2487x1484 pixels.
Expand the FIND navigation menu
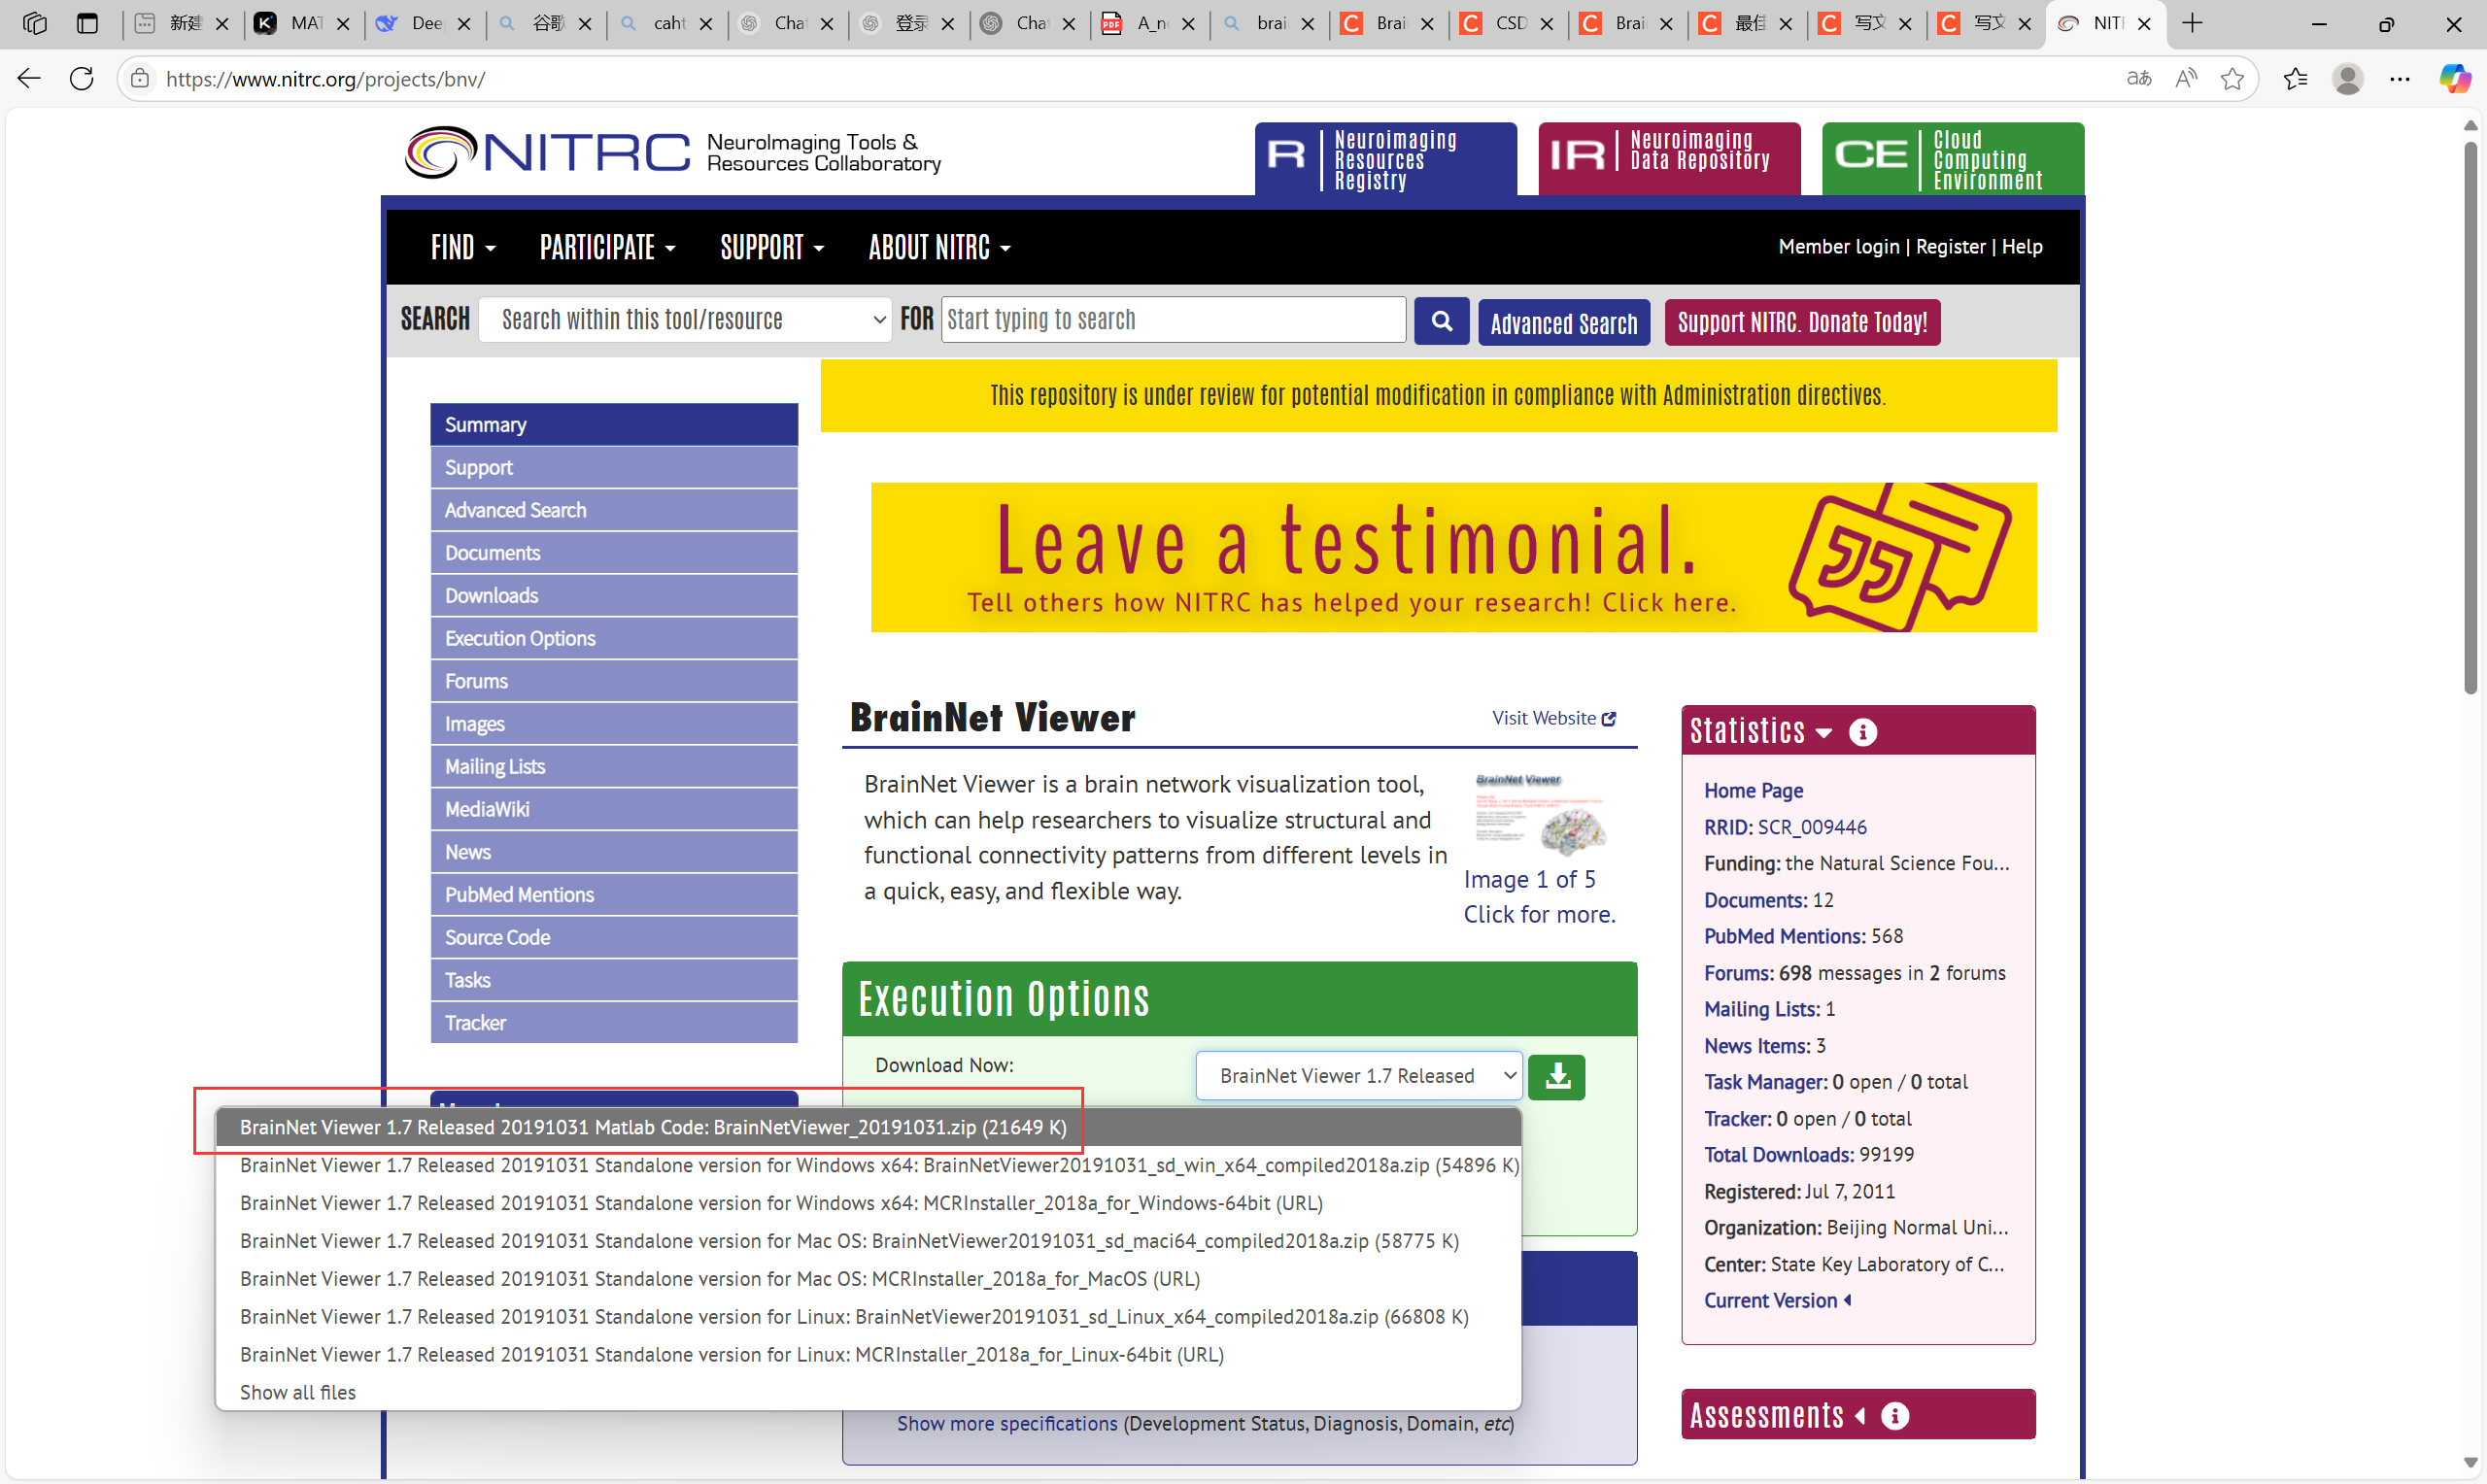coord(462,247)
